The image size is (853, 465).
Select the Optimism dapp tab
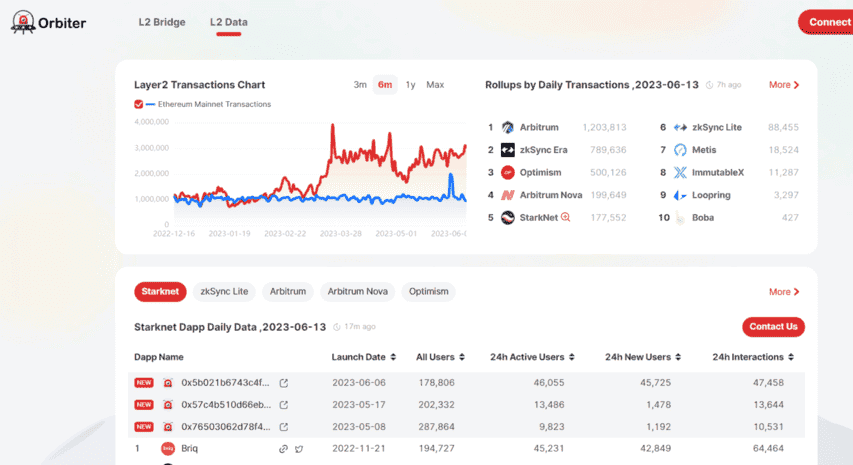tap(429, 292)
